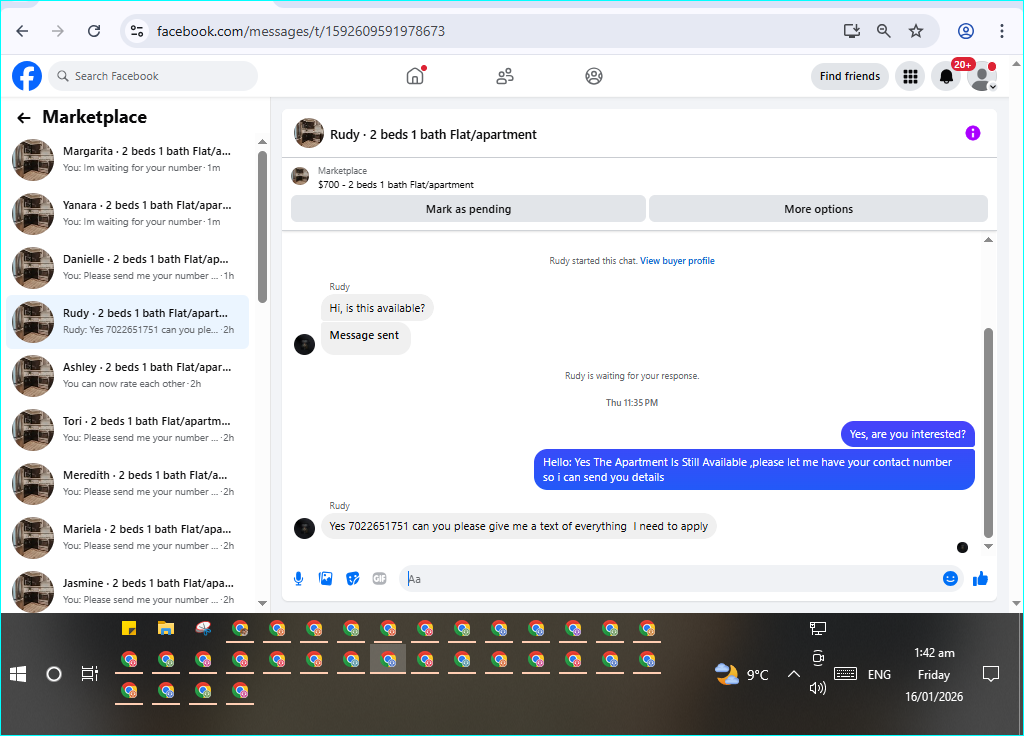Viewport: 1024px width, 736px height.
Task: Click the chat messages scrollbar thumb
Action: [x=989, y=432]
